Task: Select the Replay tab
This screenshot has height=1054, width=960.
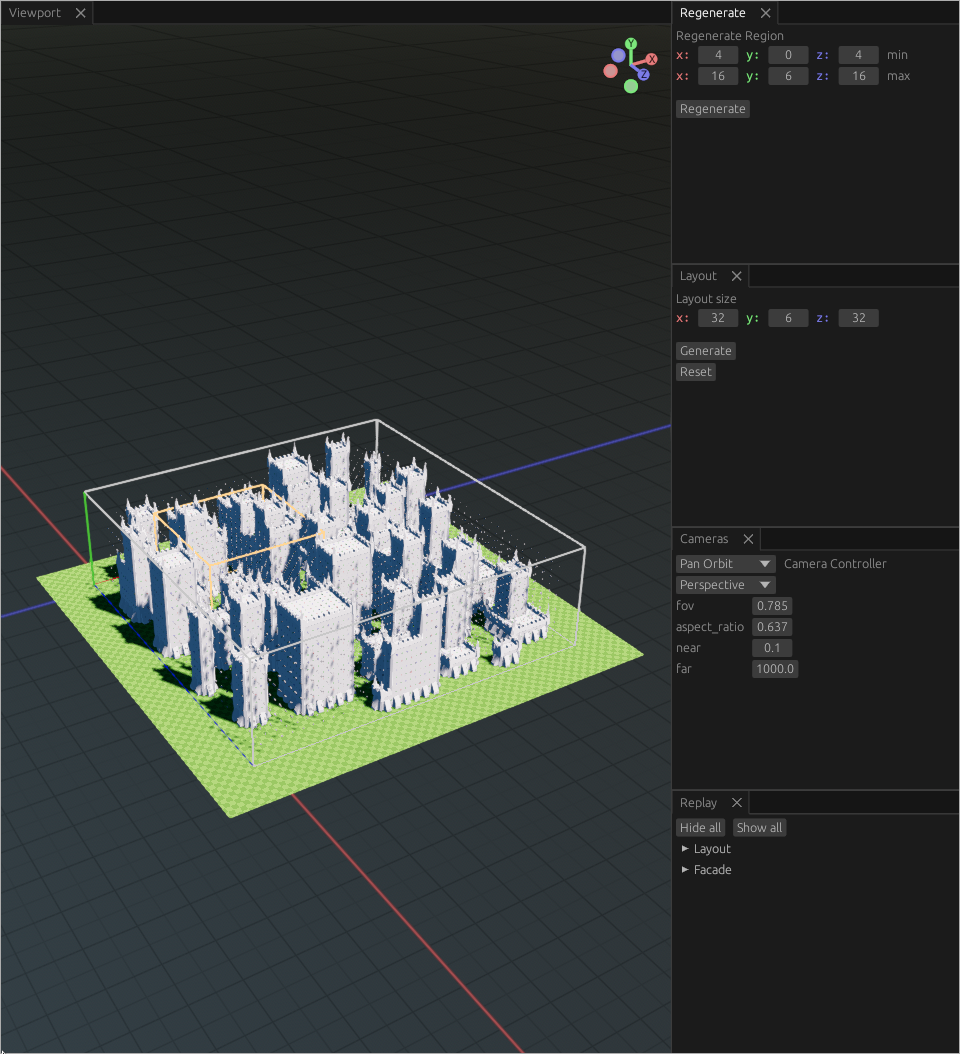Action: (698, 803)
